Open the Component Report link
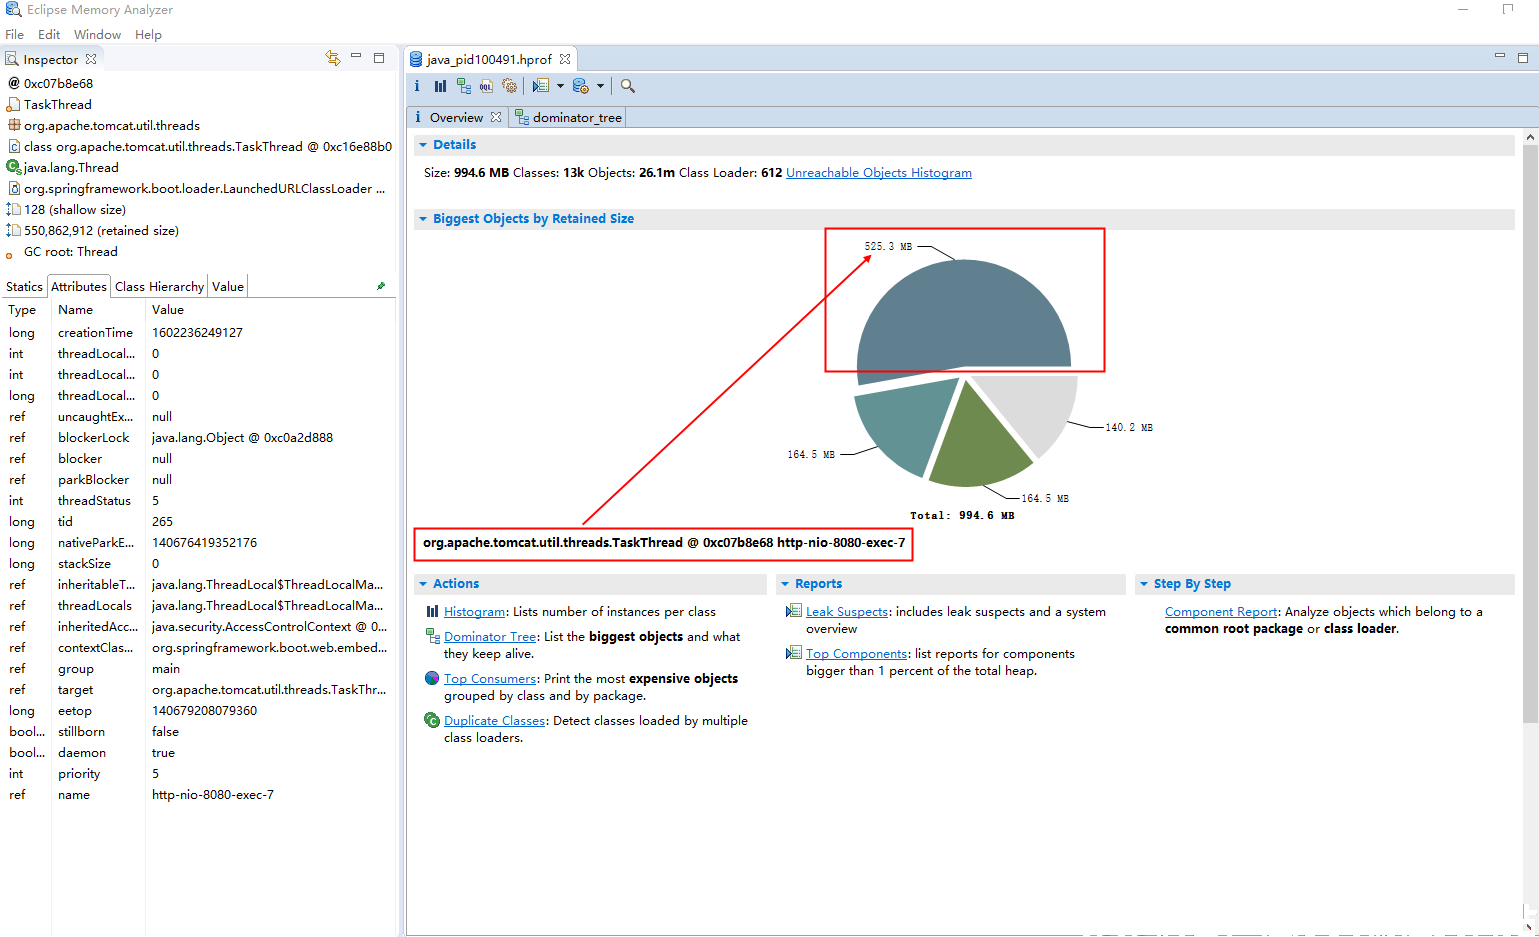Viewport: 1539px width, 937px height. point(1221,611)
